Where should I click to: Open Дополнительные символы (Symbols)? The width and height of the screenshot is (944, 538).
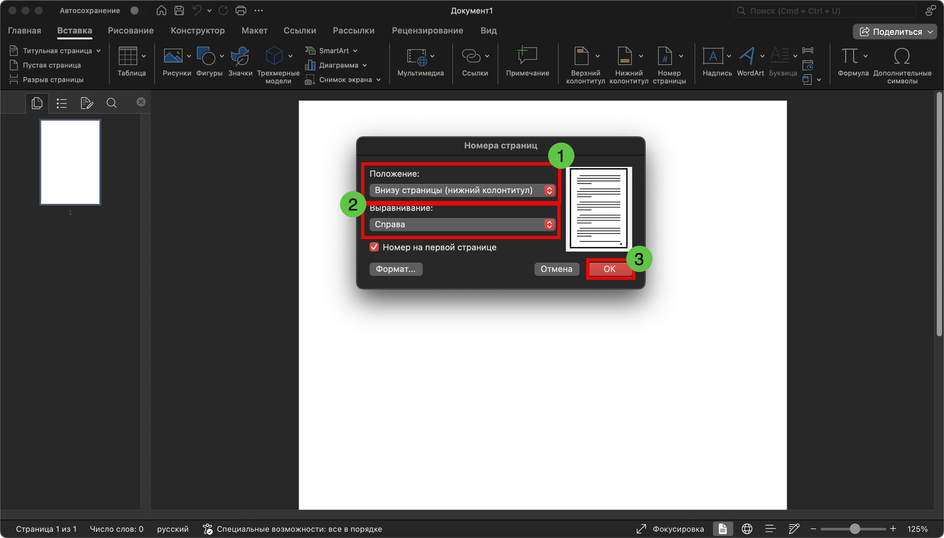point(902,65)
